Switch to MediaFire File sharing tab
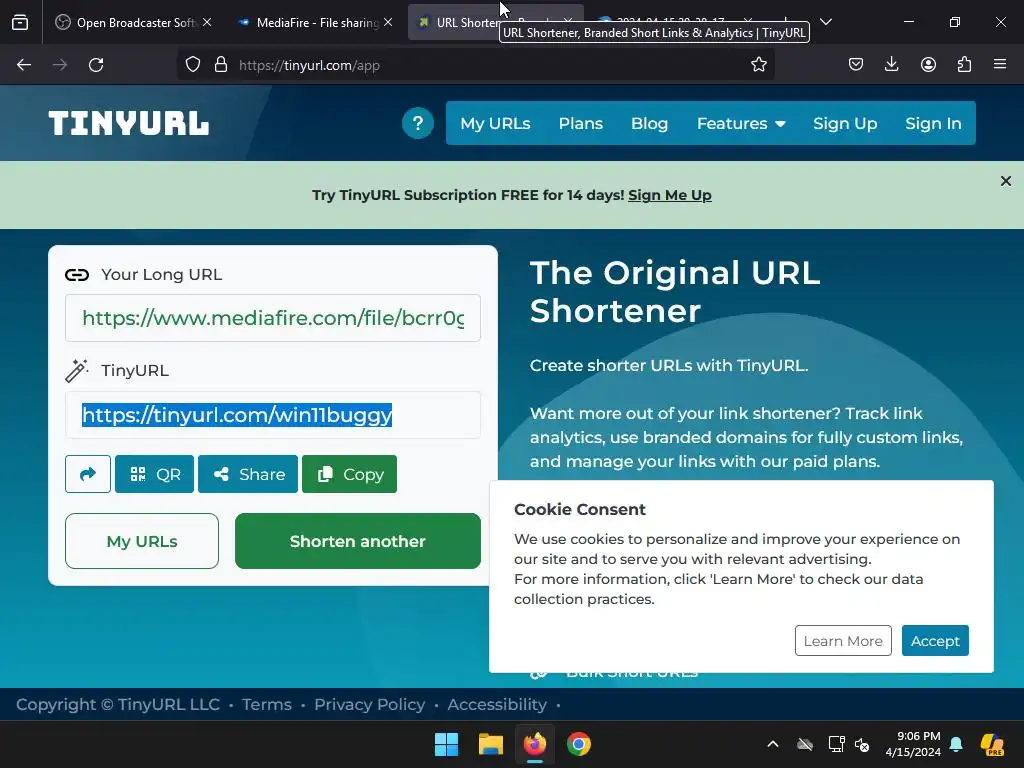Viewport: 1024px width, 768px height. point(317,22)
